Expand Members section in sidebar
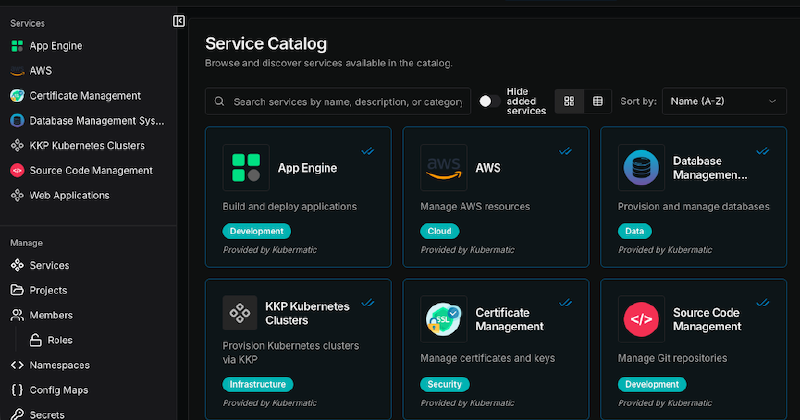Image resolution: width=800 pixels, height=420 pixels. pyautogui.click(x=50, y=315)
